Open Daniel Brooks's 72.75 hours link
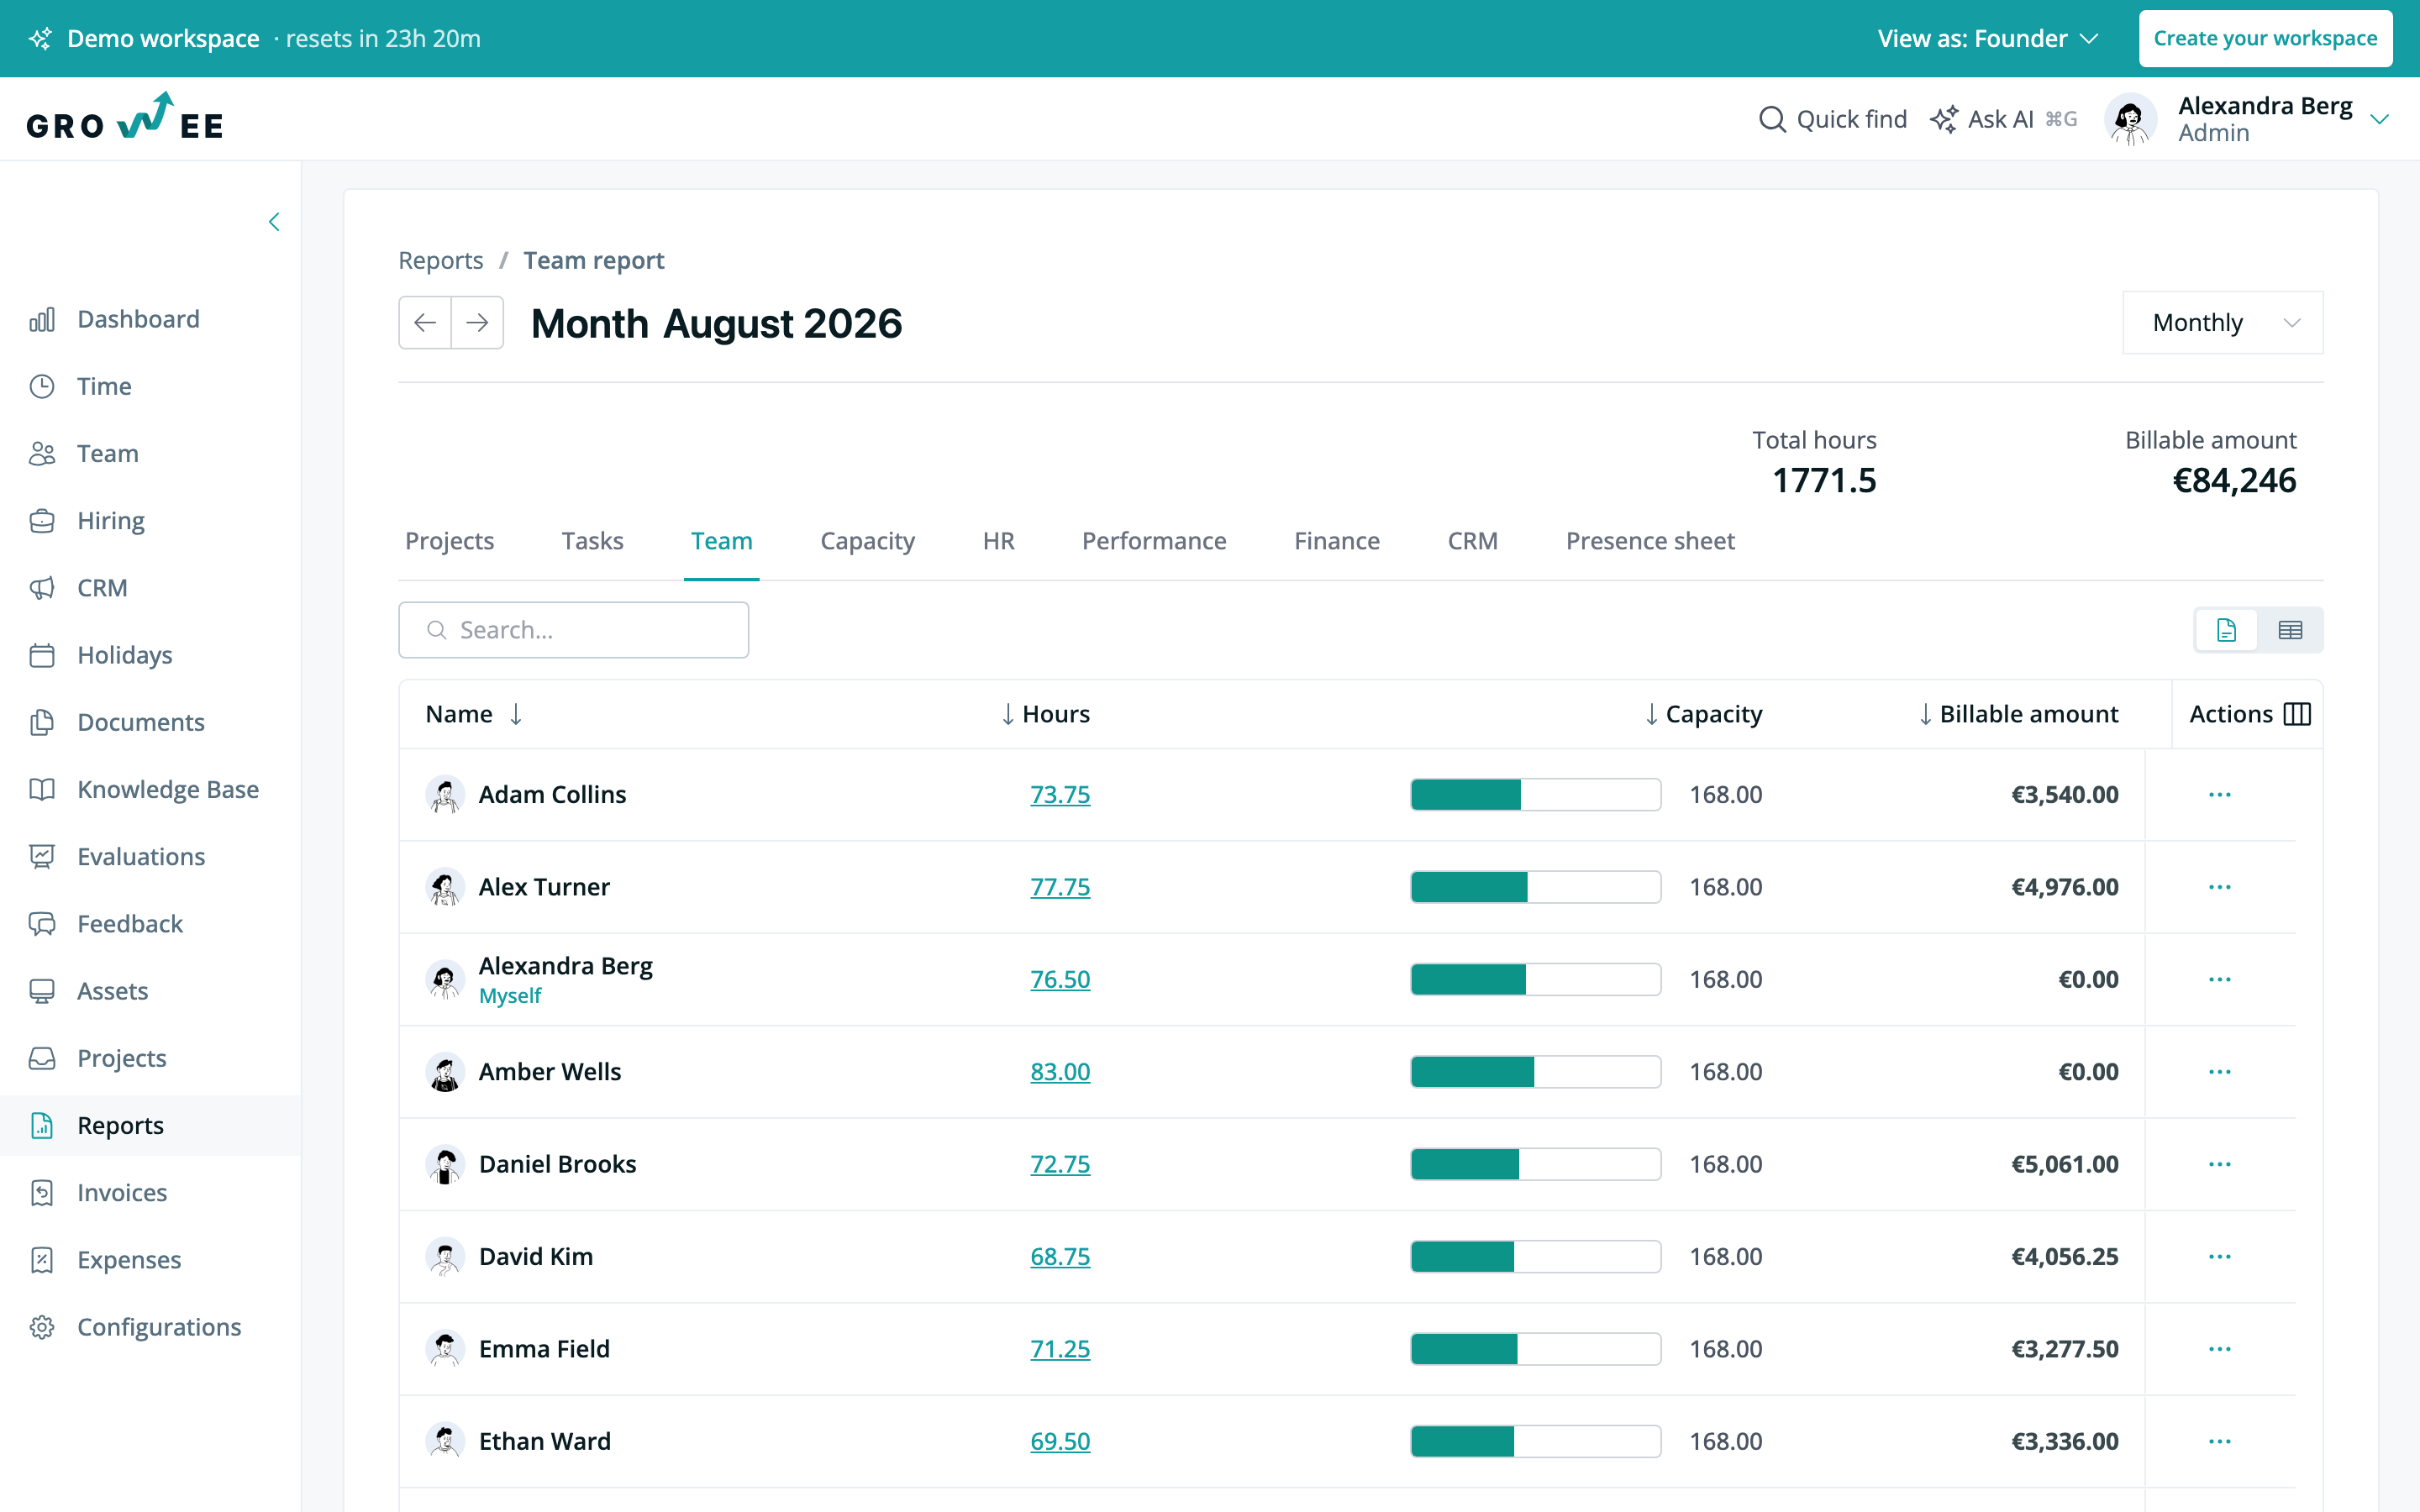 (x=1060, y=1164)
